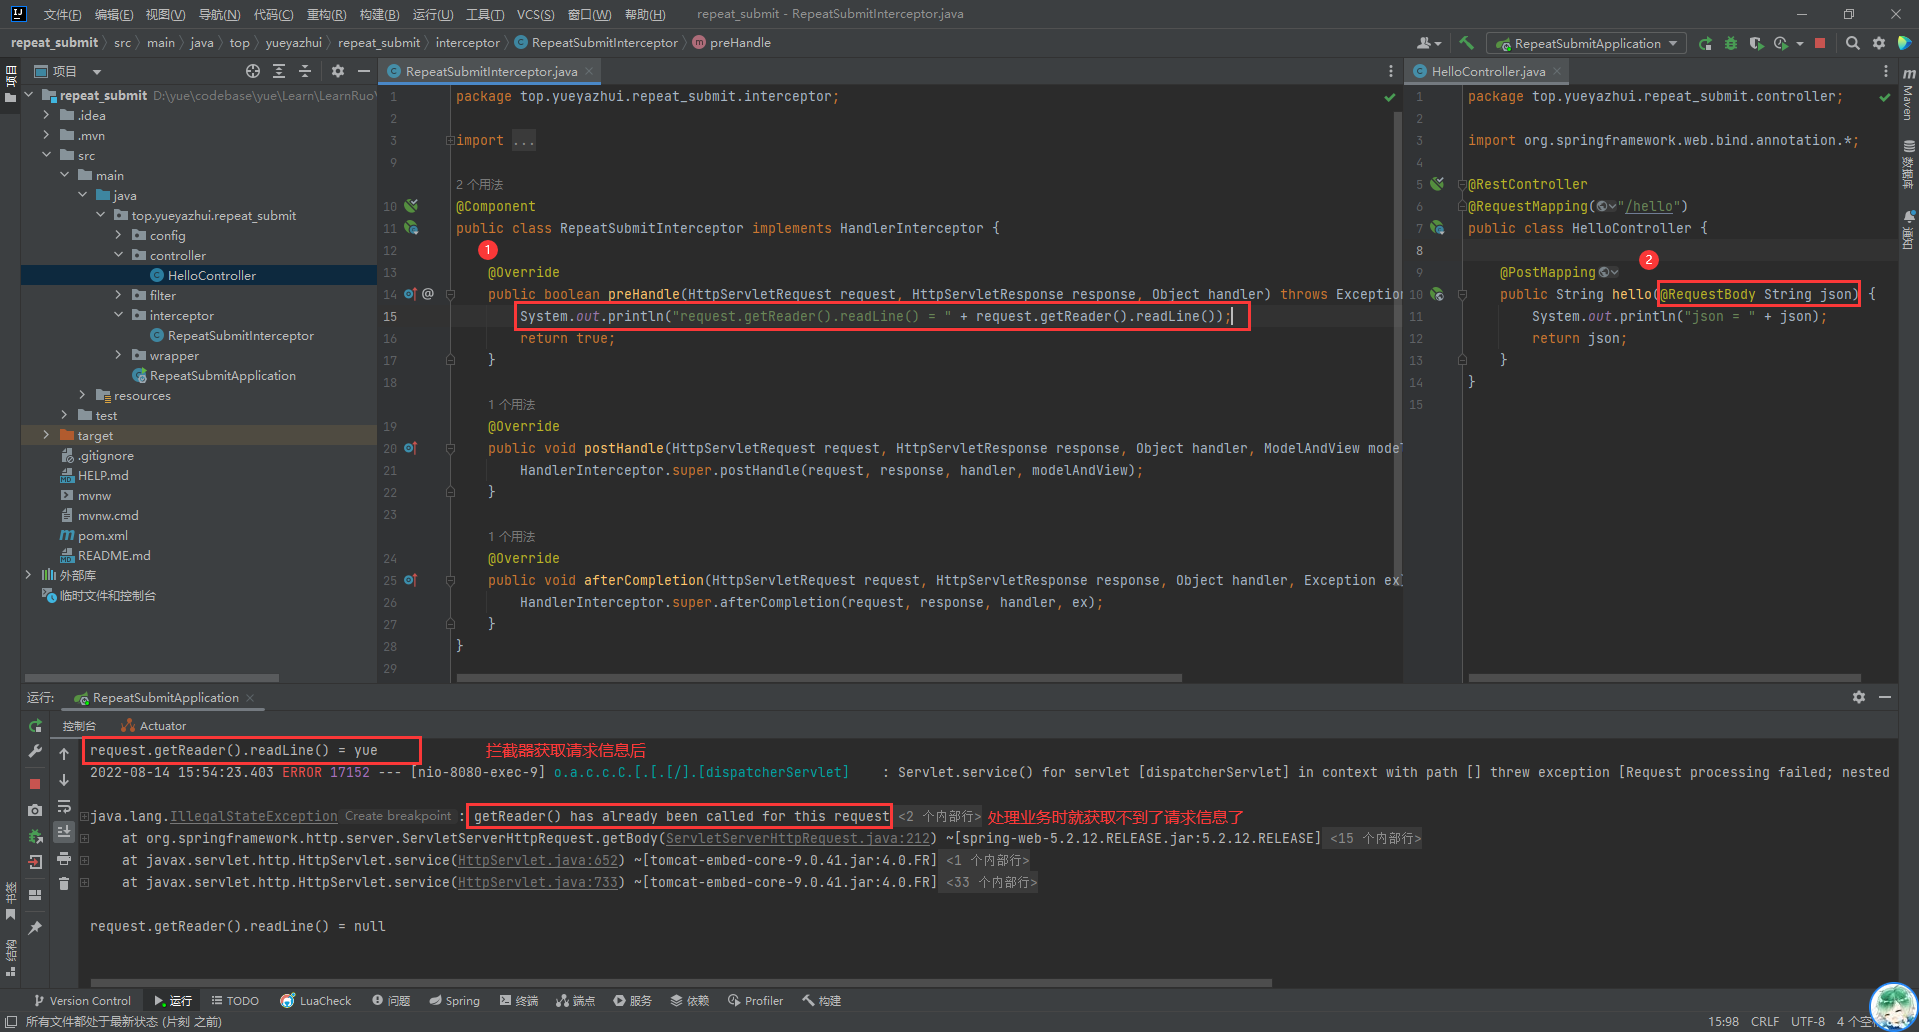Image resolution: width=1919 pixels, height=1032 pixels.
Task: Stop process in the run panel sidebar
Action: pos(35,784)
